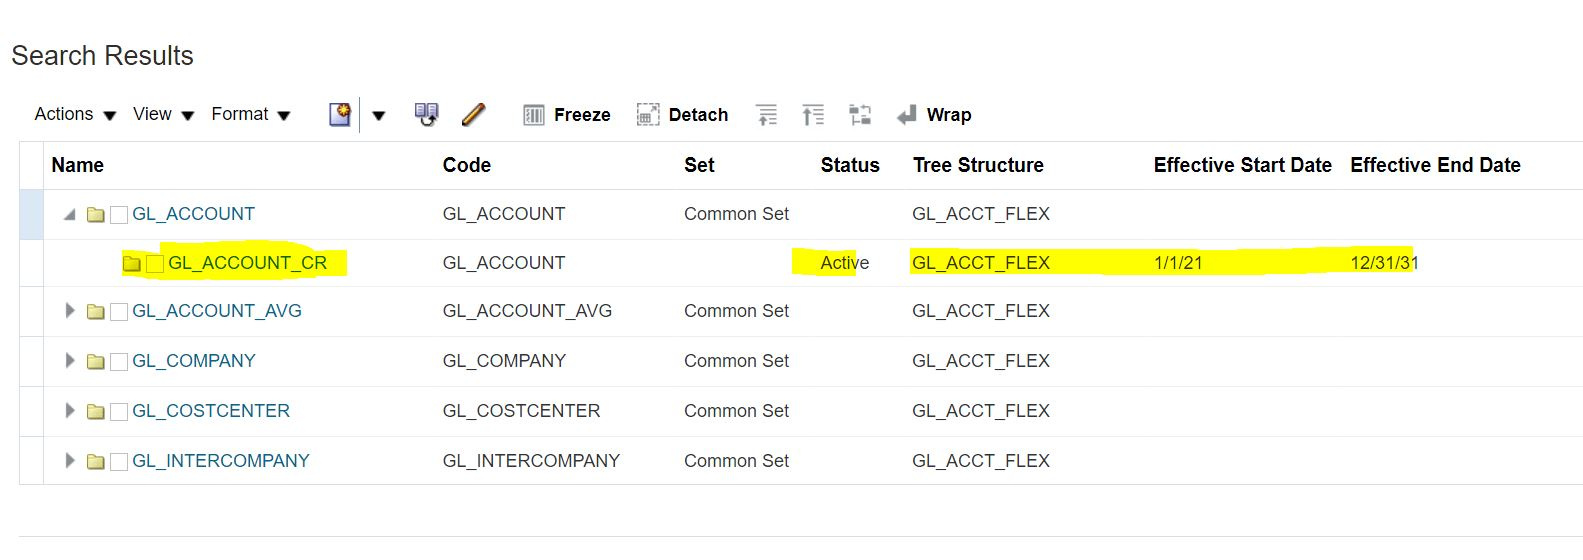This screenshot has height=560, width=1583.
Task: Open the dropdown arrow beside the Create icon
Action: (x=379, y=116)
